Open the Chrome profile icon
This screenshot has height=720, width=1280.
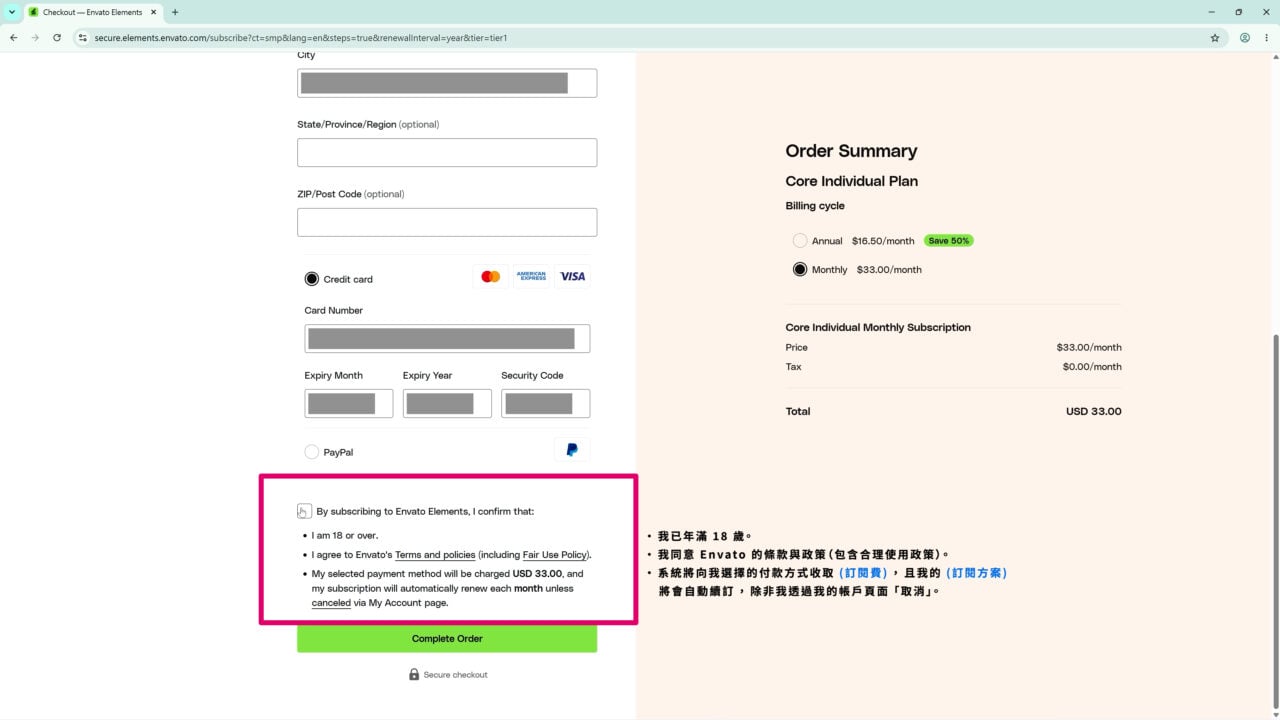1245,38
